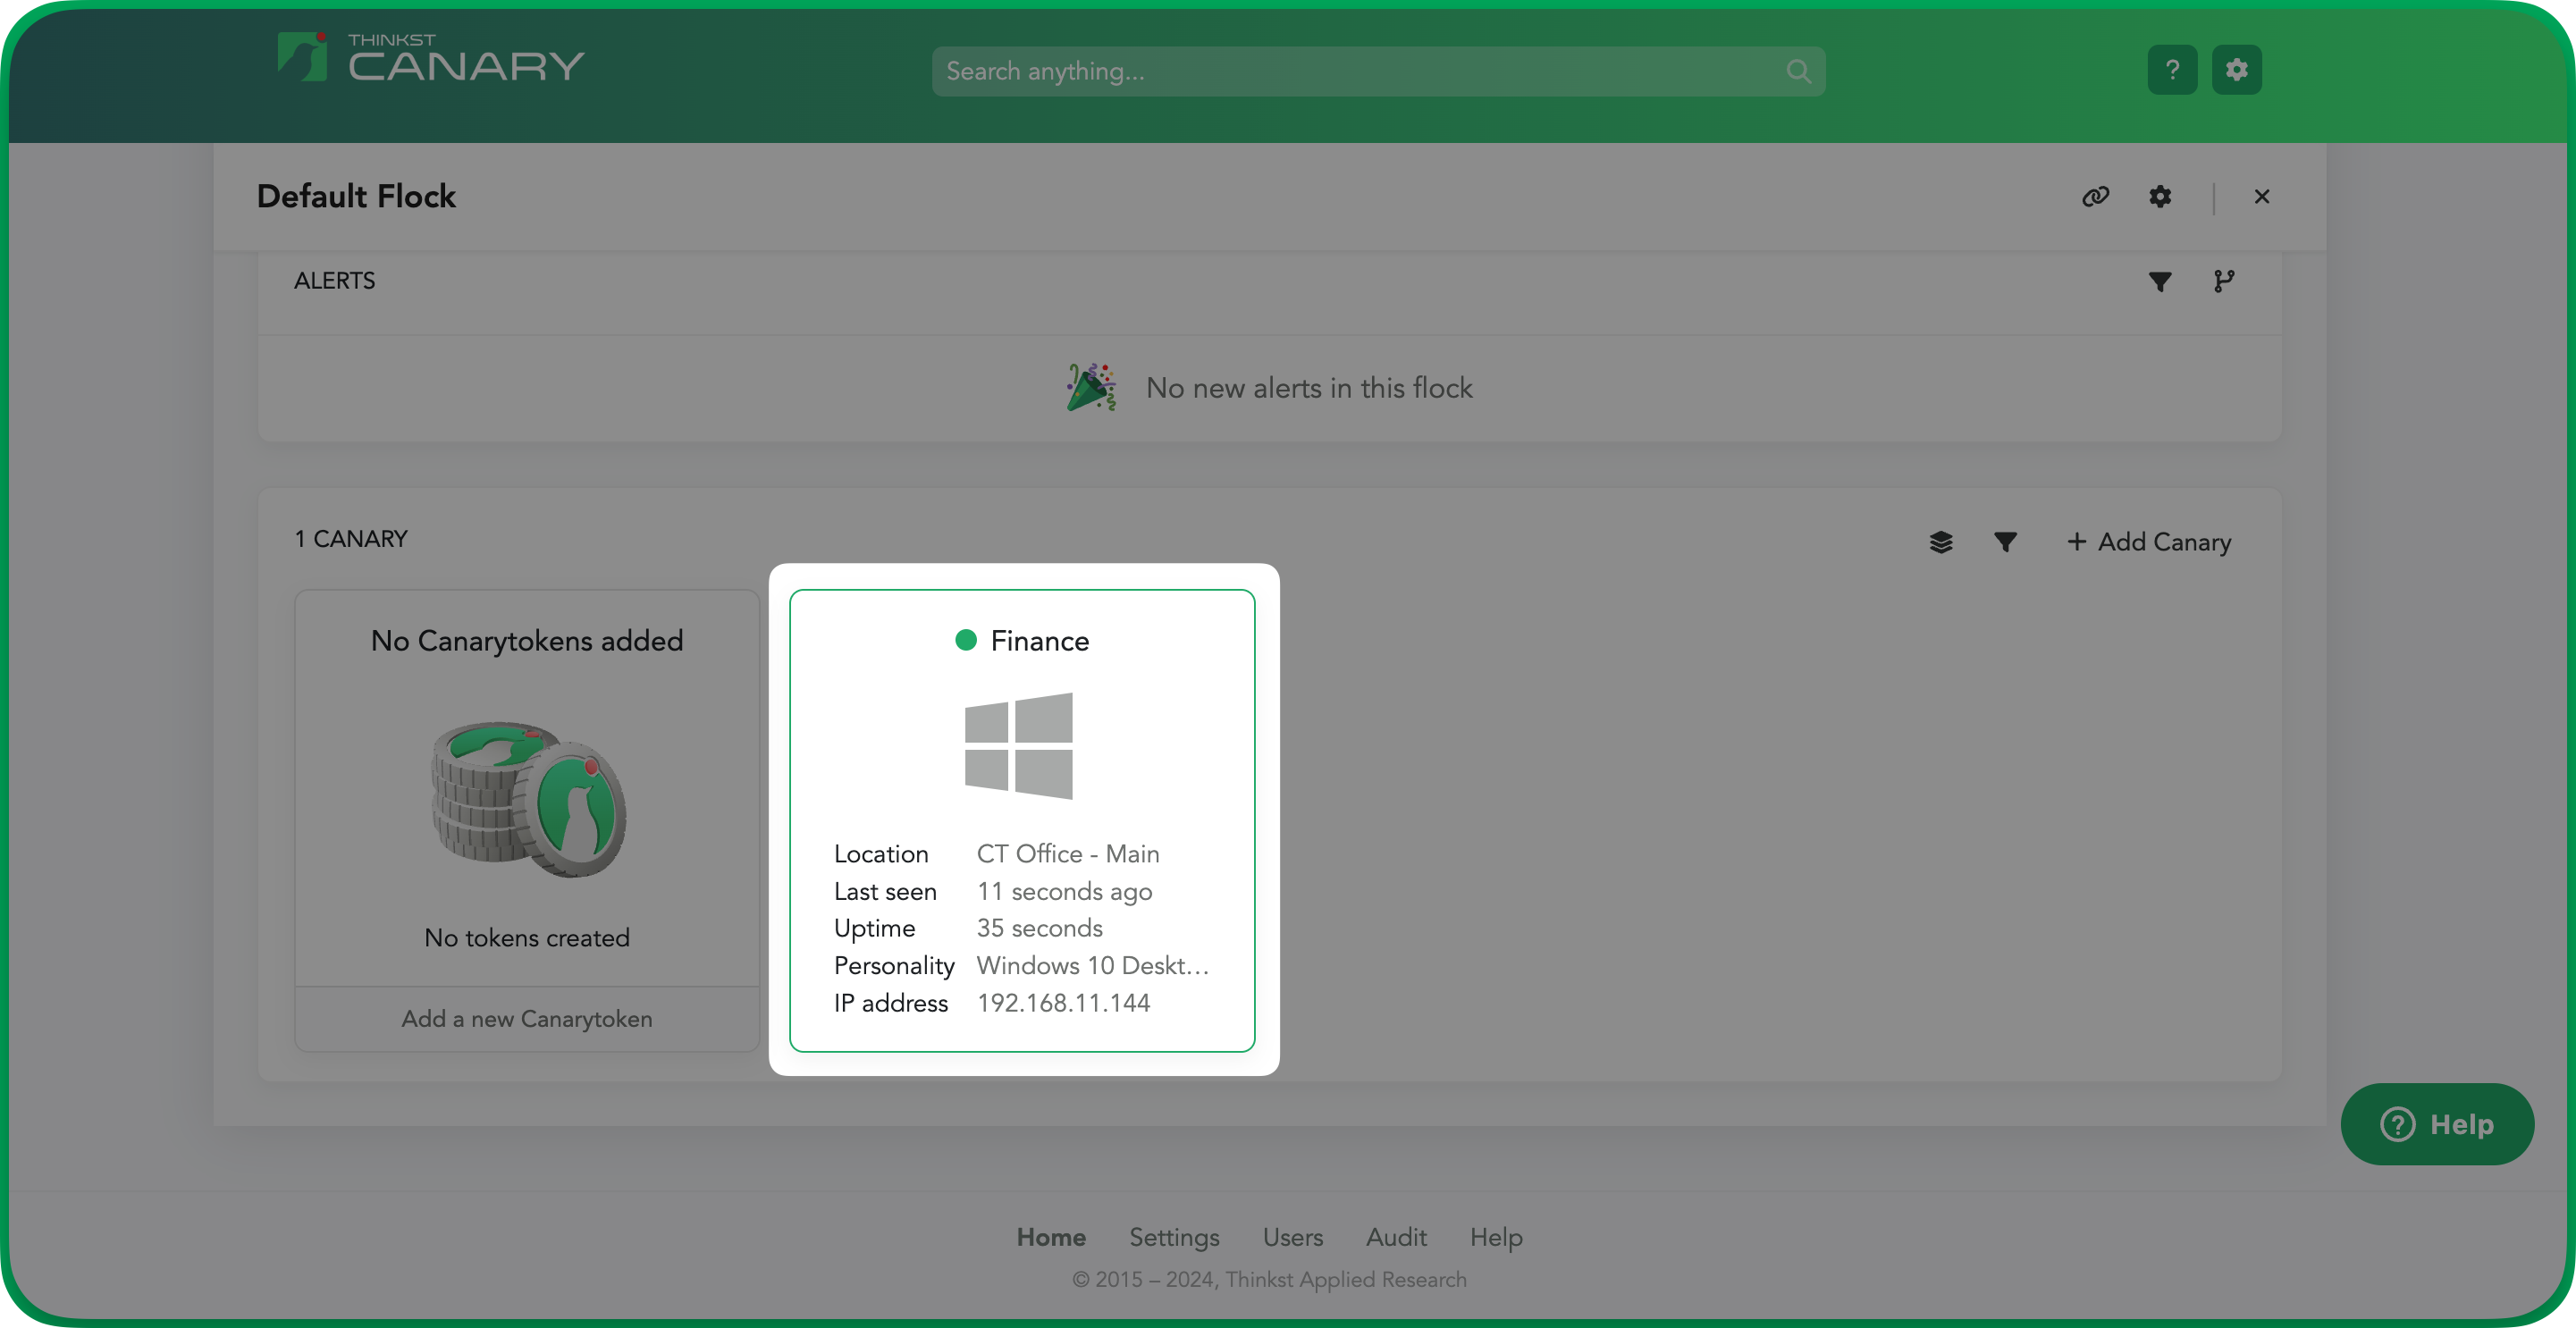Screen dimensions: 2576x1328
Task: Click the green status dot beside Finance
Action: tap(966, 640)
